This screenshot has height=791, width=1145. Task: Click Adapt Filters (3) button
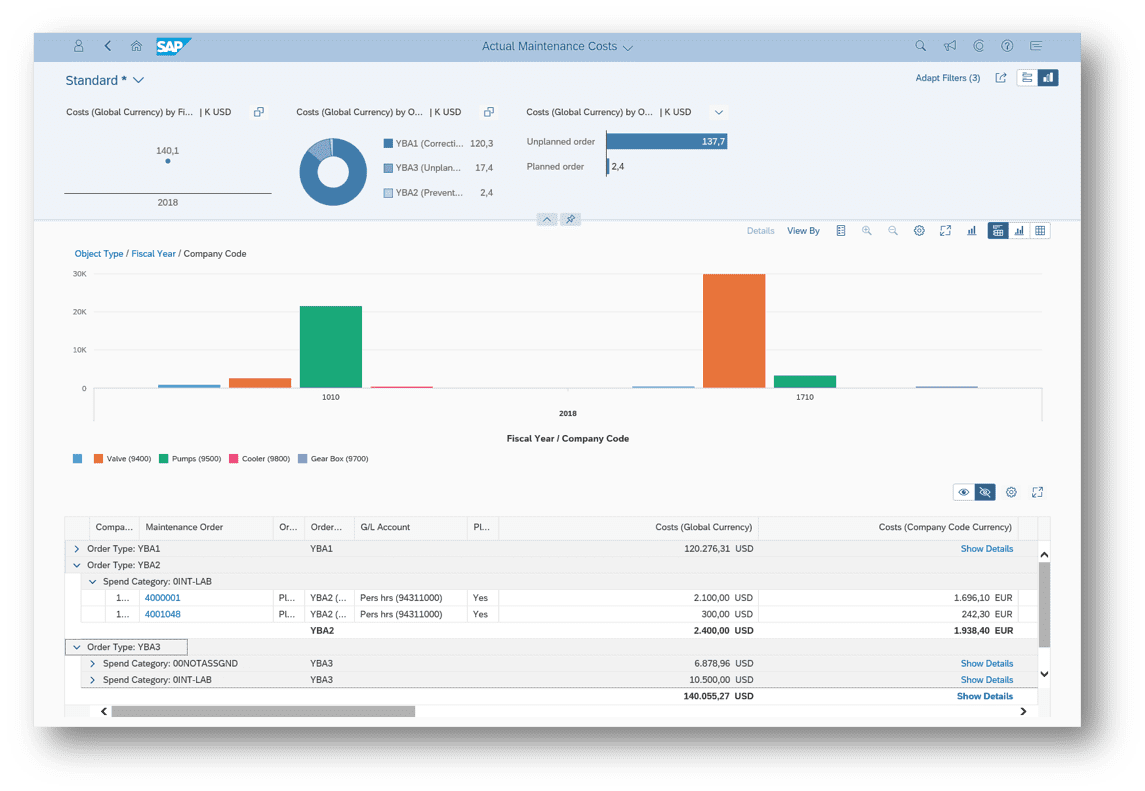pyautogui.click(x=947, y=78)
